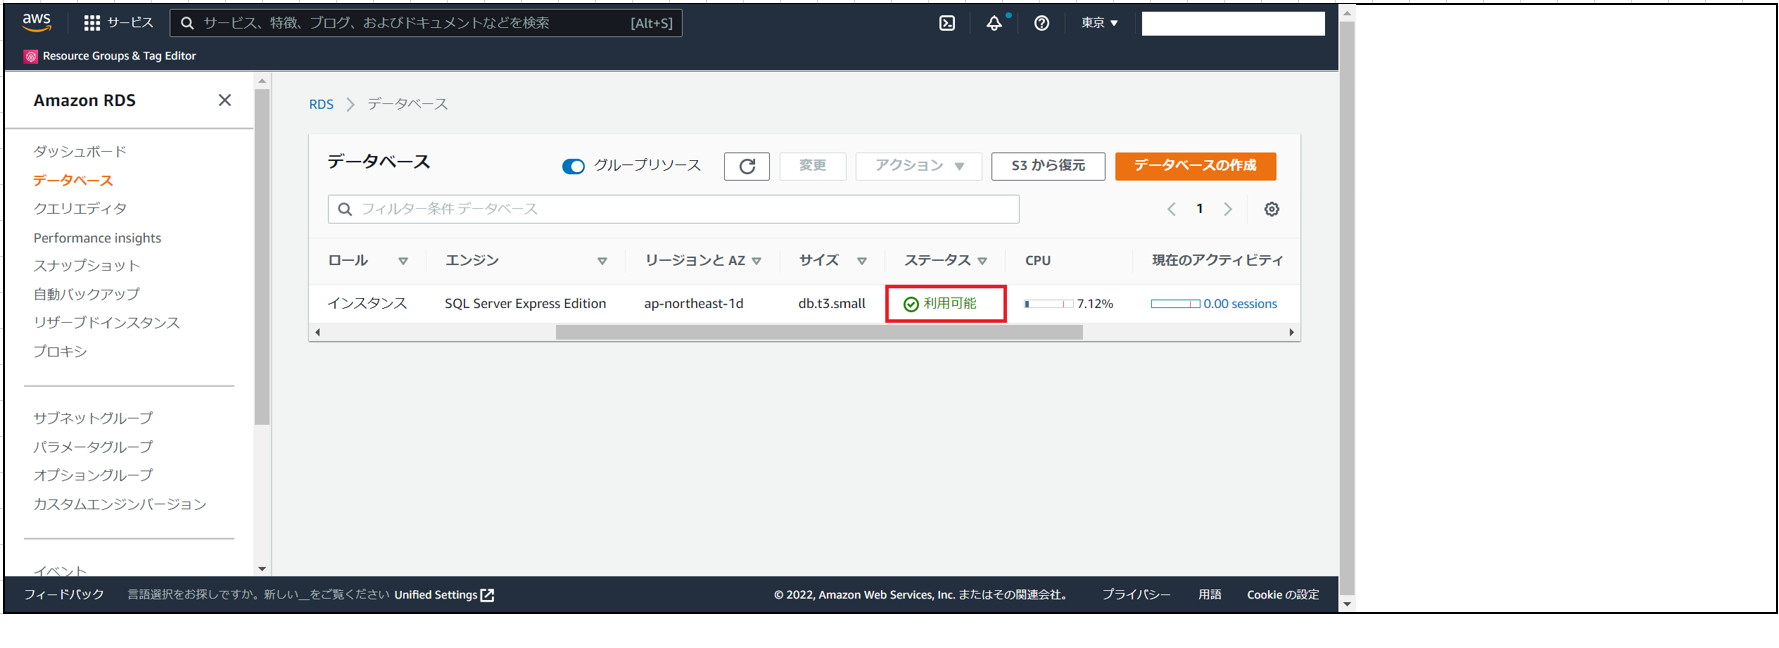Viewport: 1779px width, 648px height.
Task: Open the notifications bell icon
Action: pyautogui.click(x=994, y=23)
